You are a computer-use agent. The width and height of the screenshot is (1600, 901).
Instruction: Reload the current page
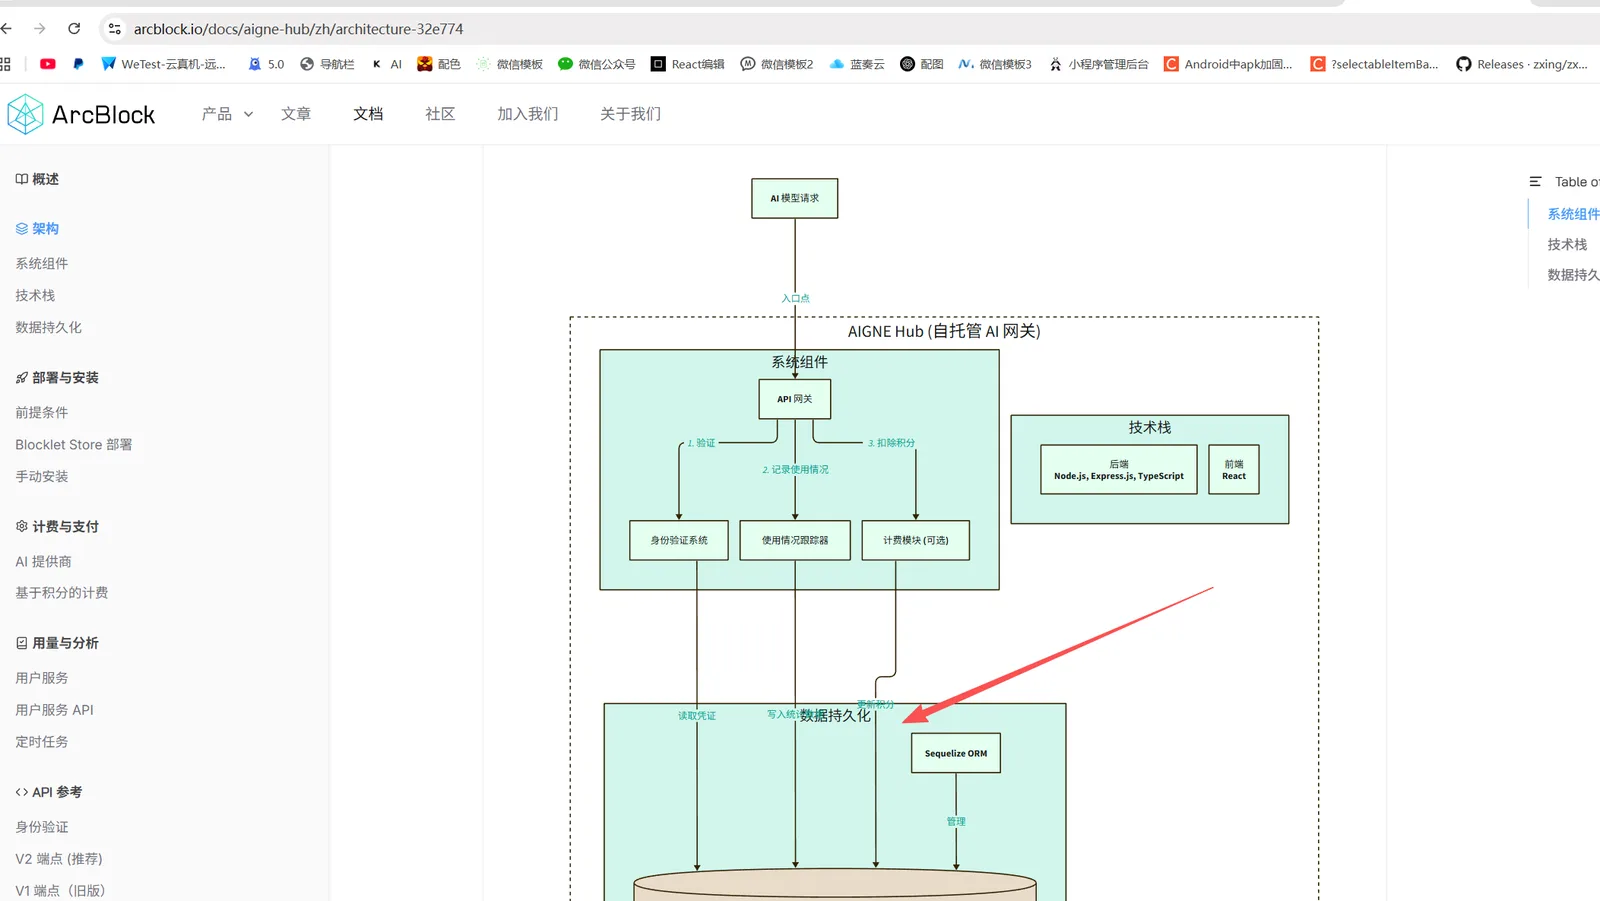click(x=74, y=29)
